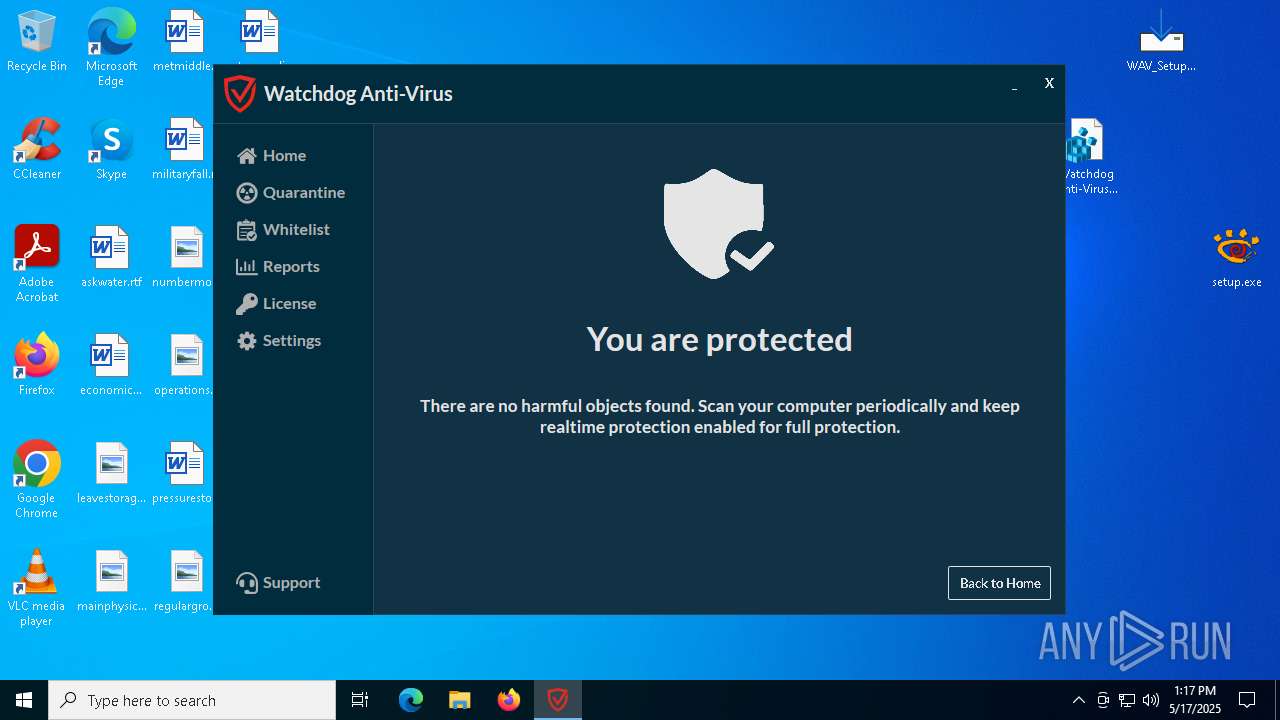Click the Quarantine radiation icon
The image size is (1280, 720).
coord(247,193)
